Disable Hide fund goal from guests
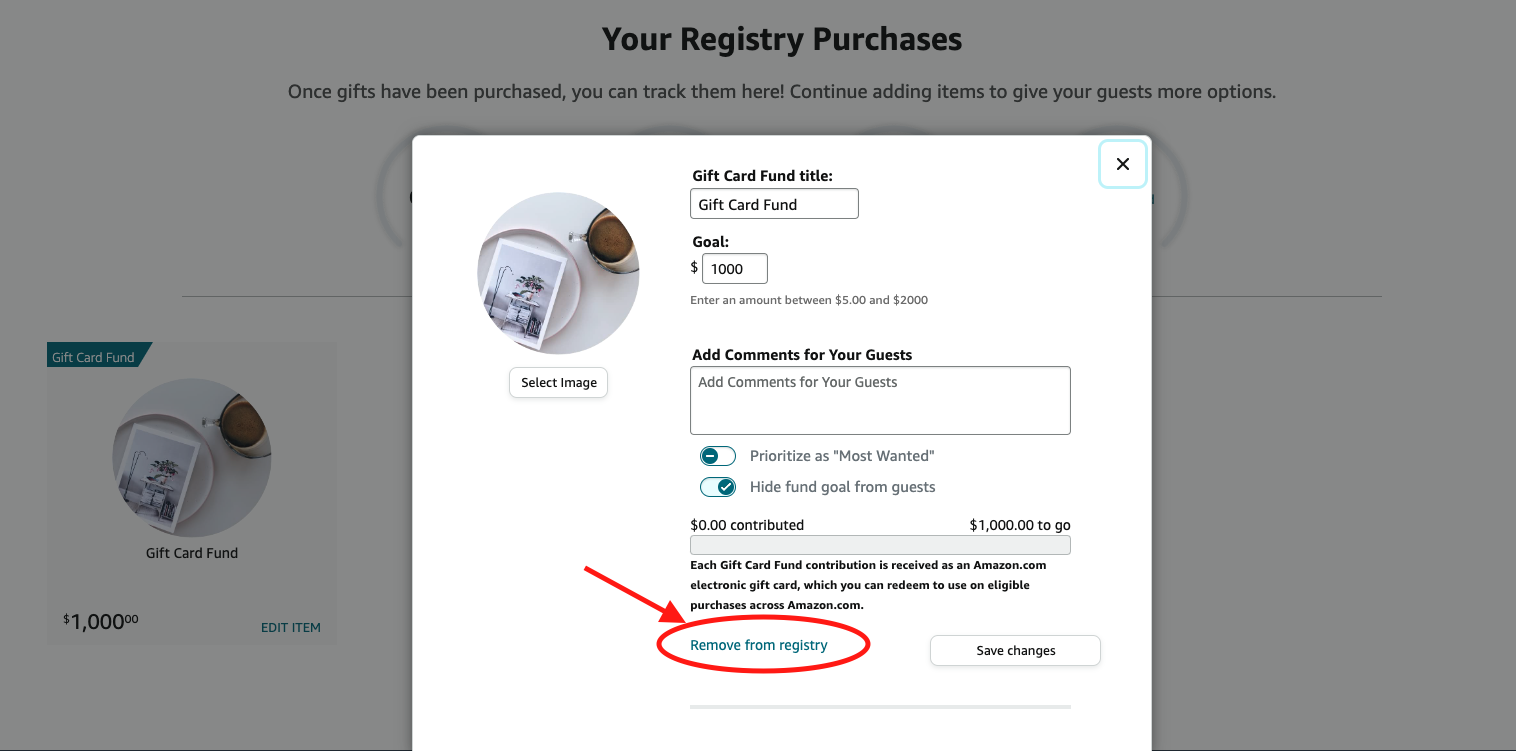Viewport: 1516px width, 751px height. click(x=718, y=487)
